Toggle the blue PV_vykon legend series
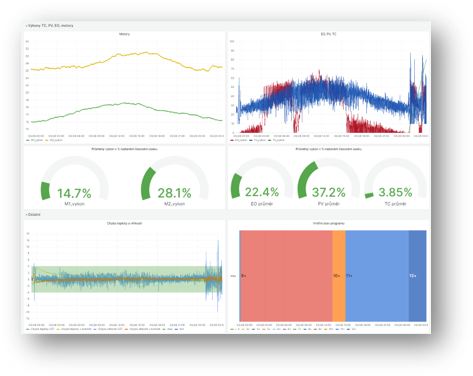Viewport: 473px width, 376px height. pyautogui.click(x=258, y=140)
